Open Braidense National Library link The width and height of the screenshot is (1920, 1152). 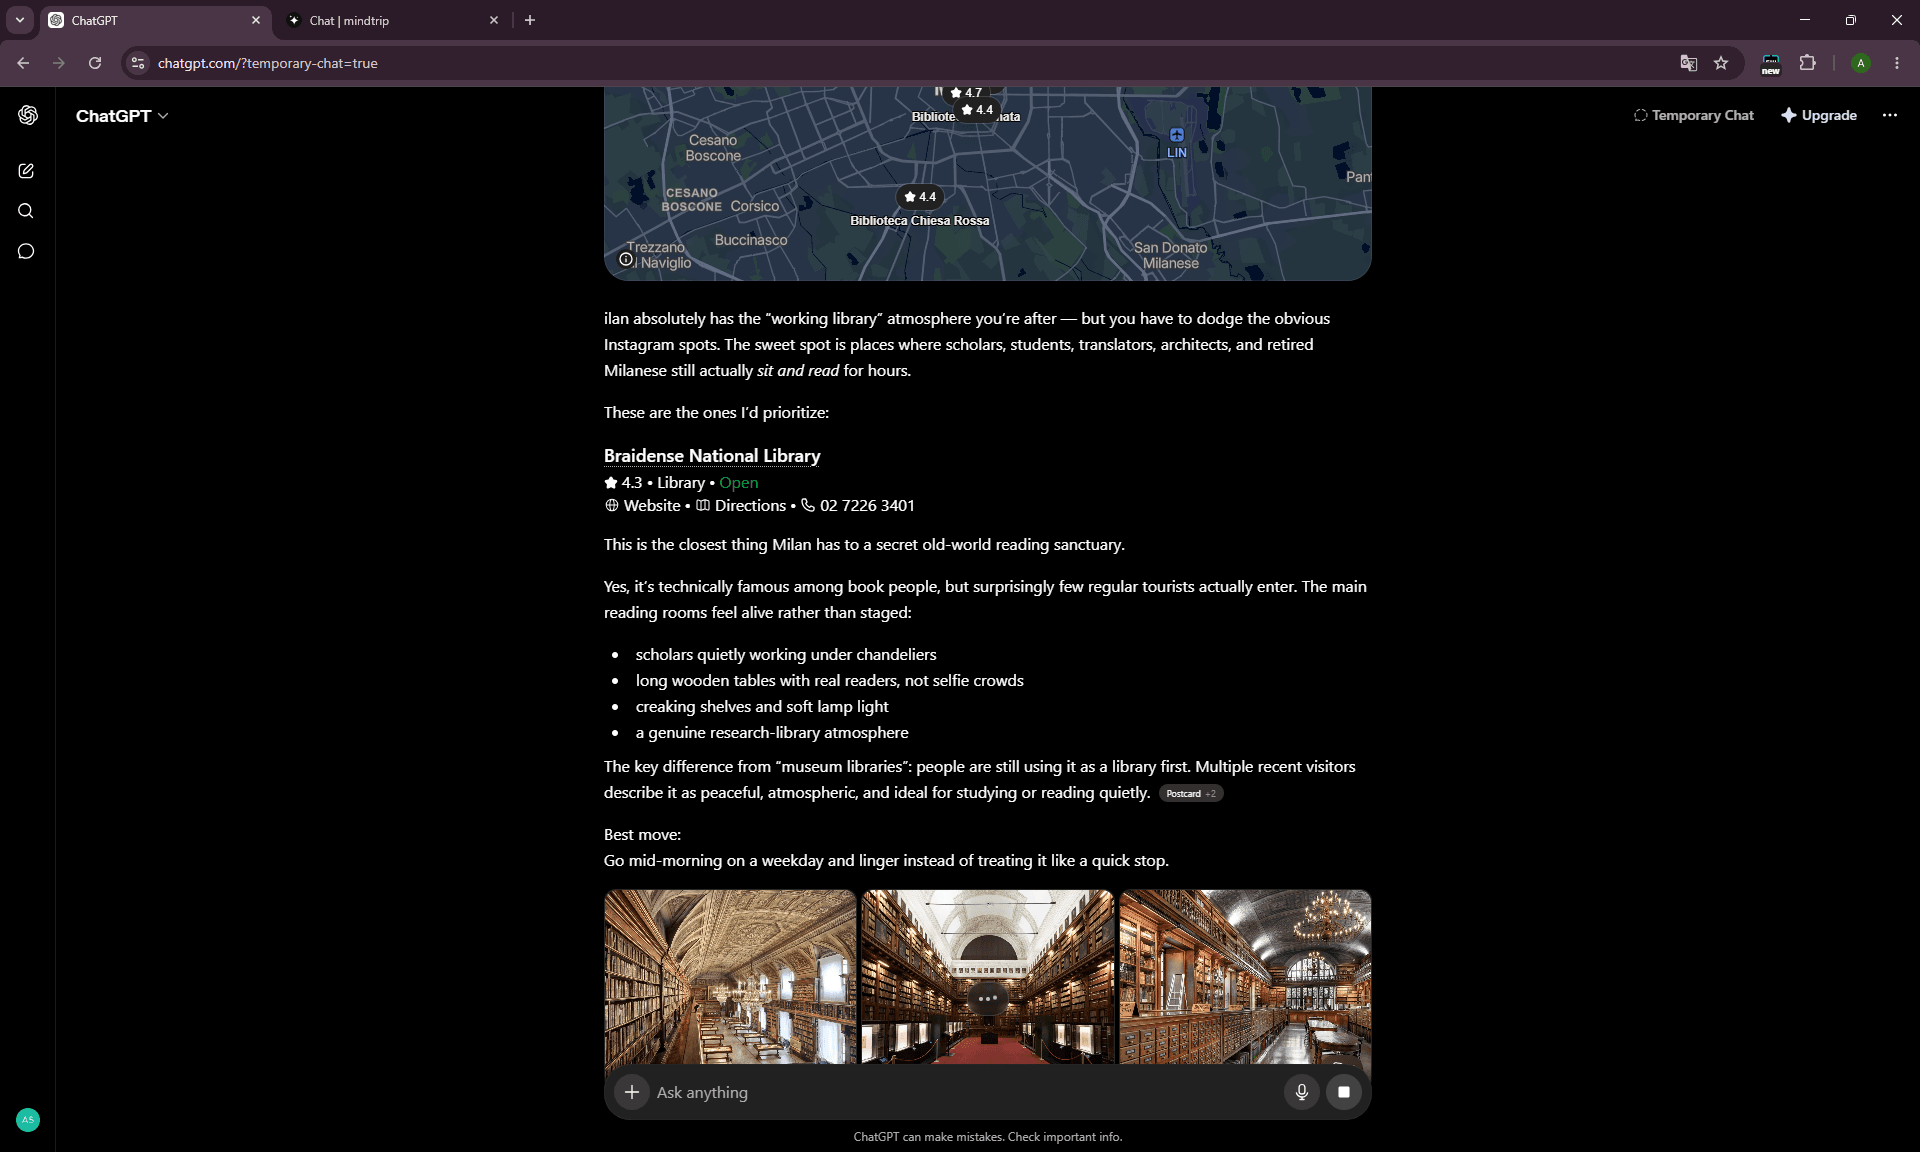coord(712,456)
